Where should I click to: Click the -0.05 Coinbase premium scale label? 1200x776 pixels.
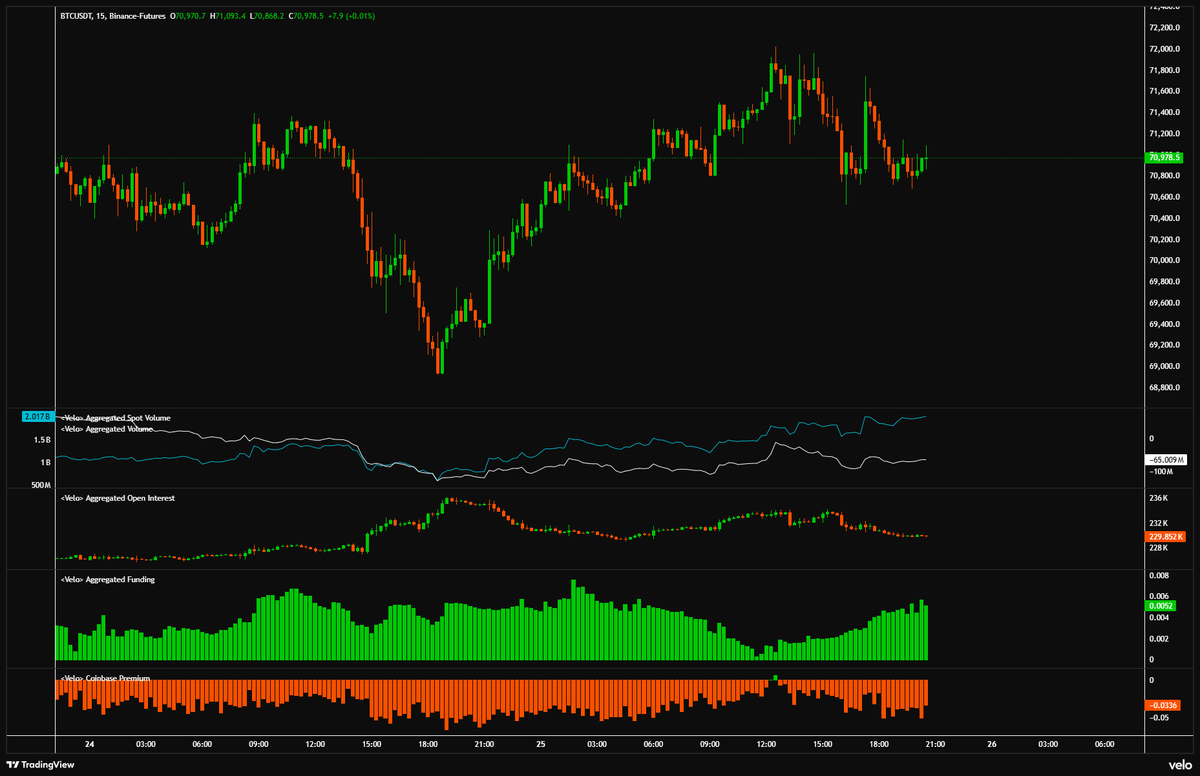(x=1161, y=718)
